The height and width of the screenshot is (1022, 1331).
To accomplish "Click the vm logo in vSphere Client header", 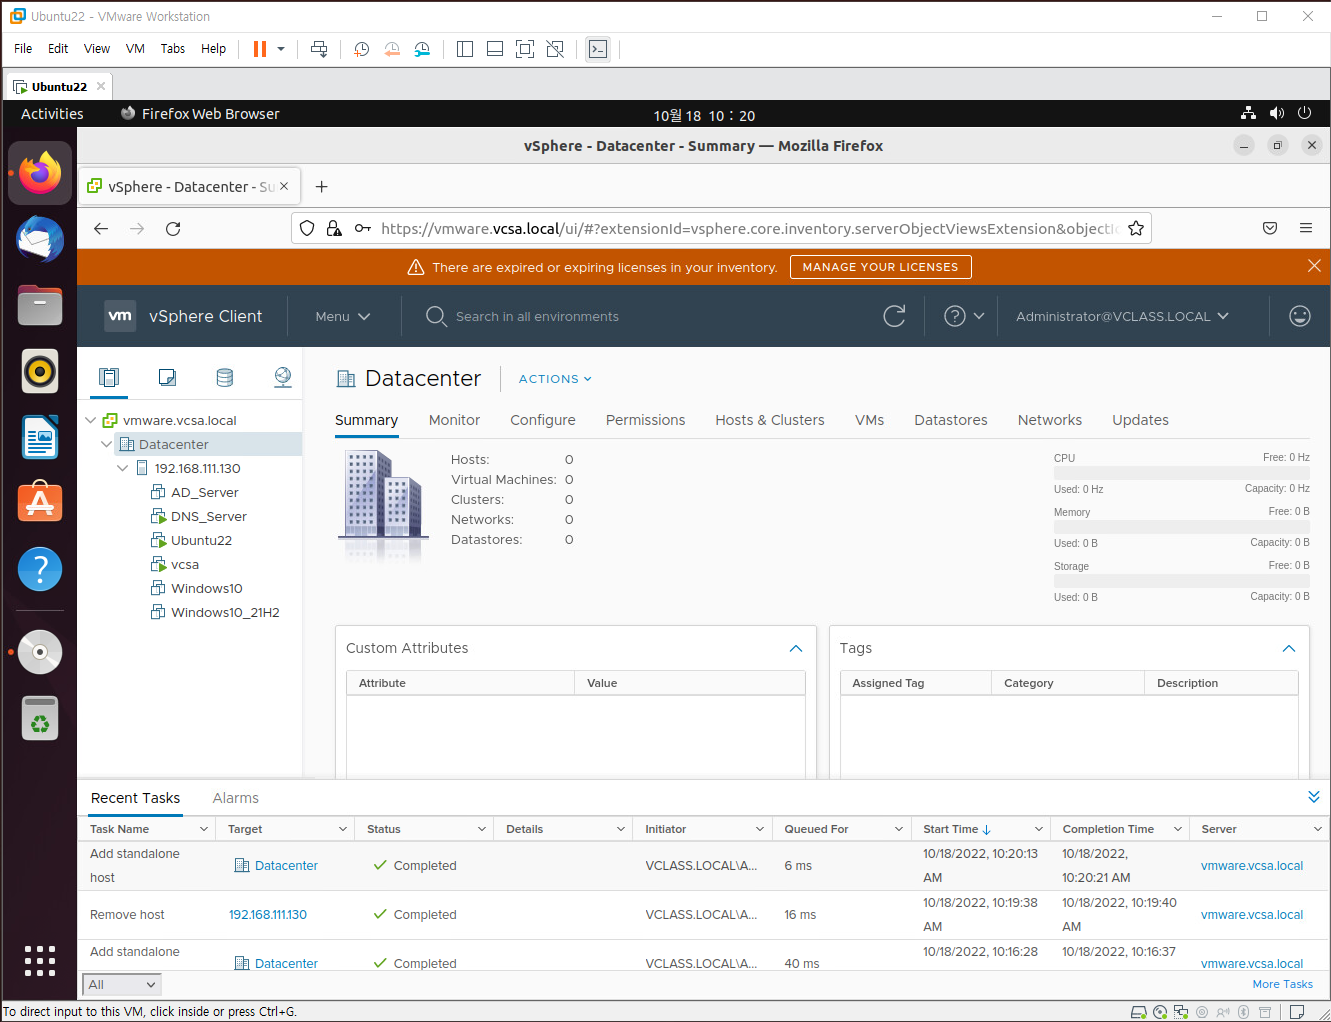I will (120, 316).
